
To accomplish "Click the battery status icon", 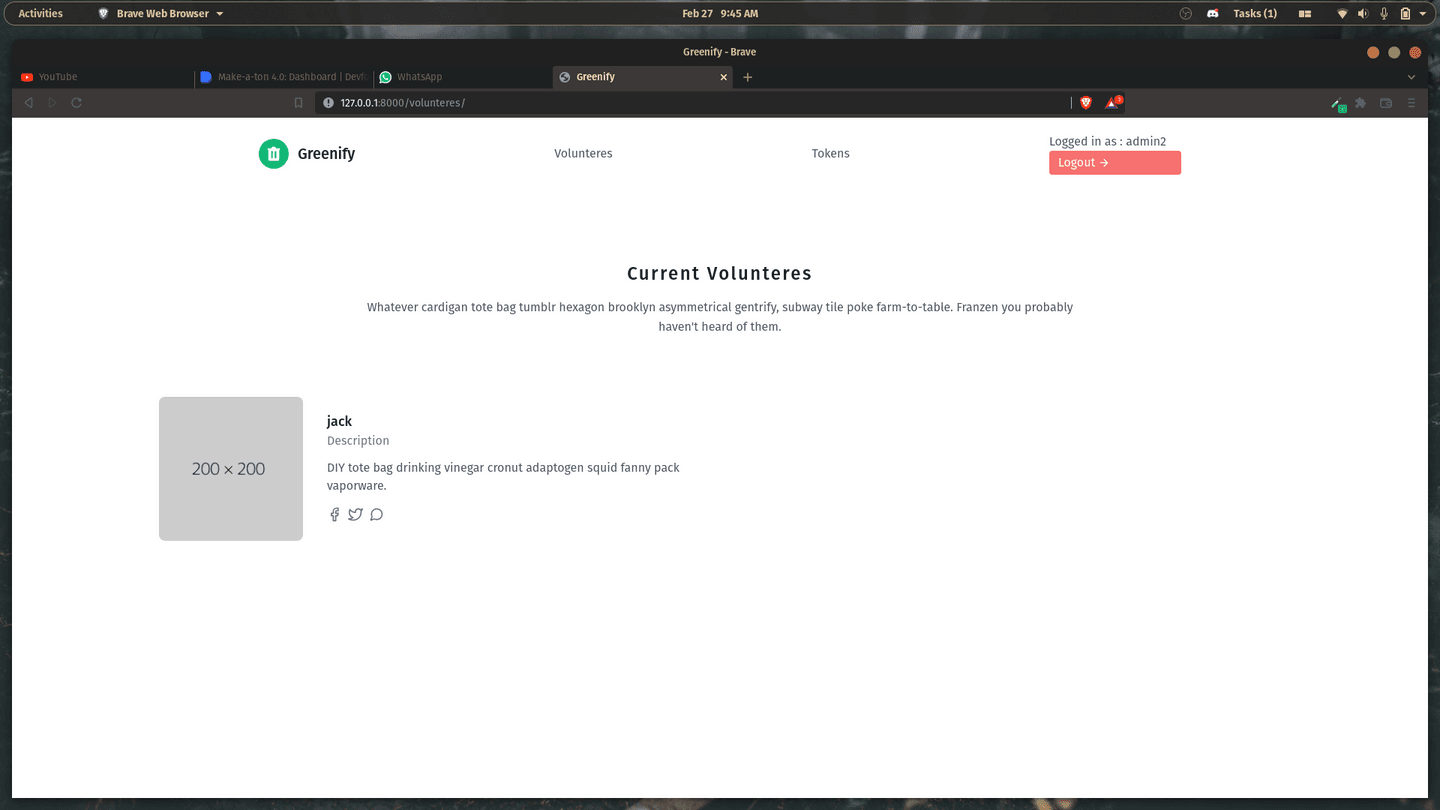I will [x=1405, y=14].
